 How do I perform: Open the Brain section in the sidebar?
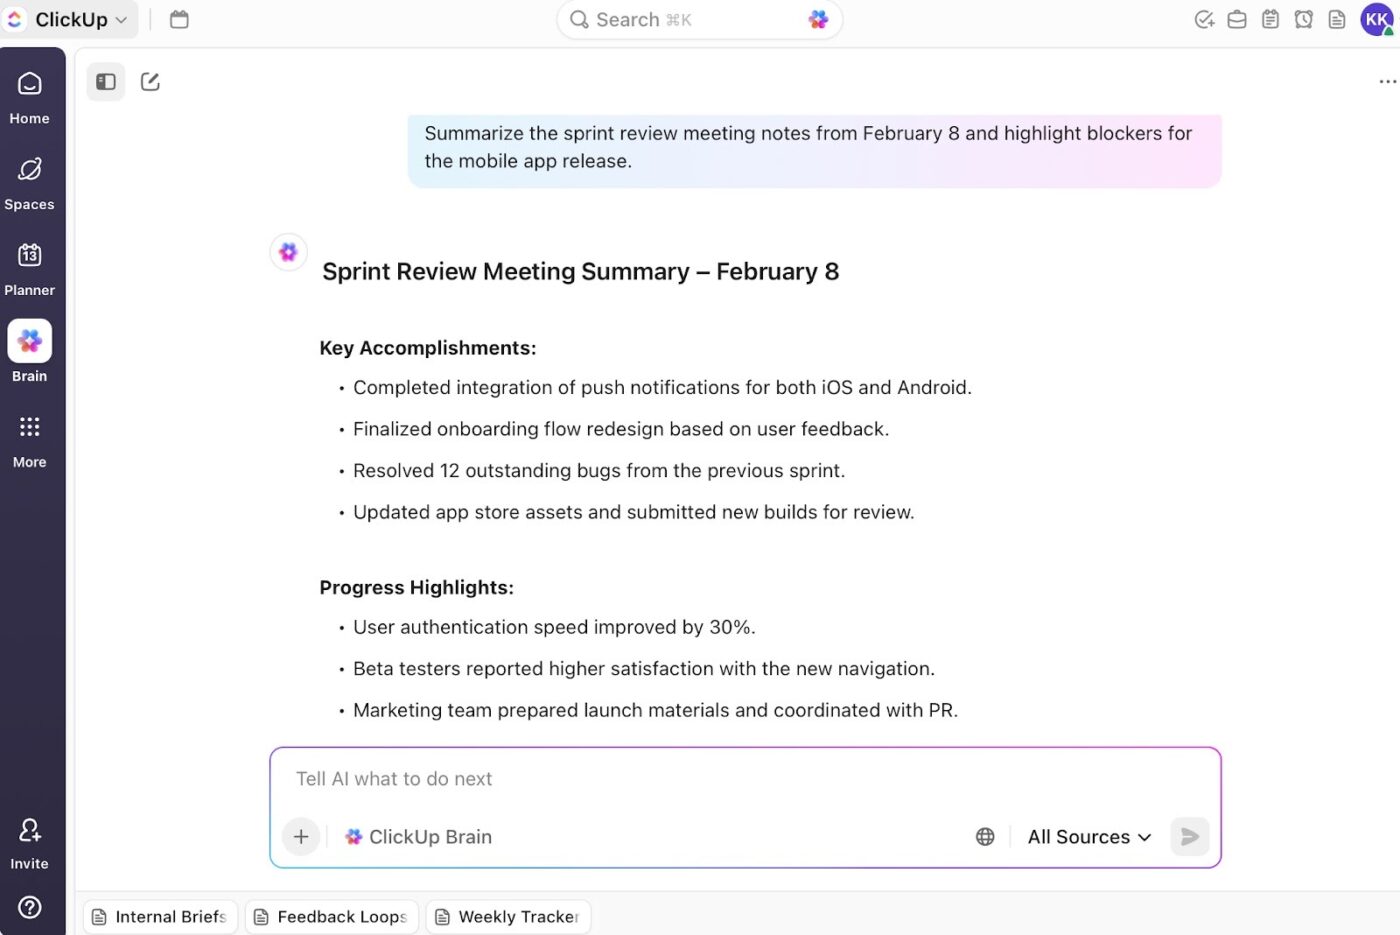29,350
